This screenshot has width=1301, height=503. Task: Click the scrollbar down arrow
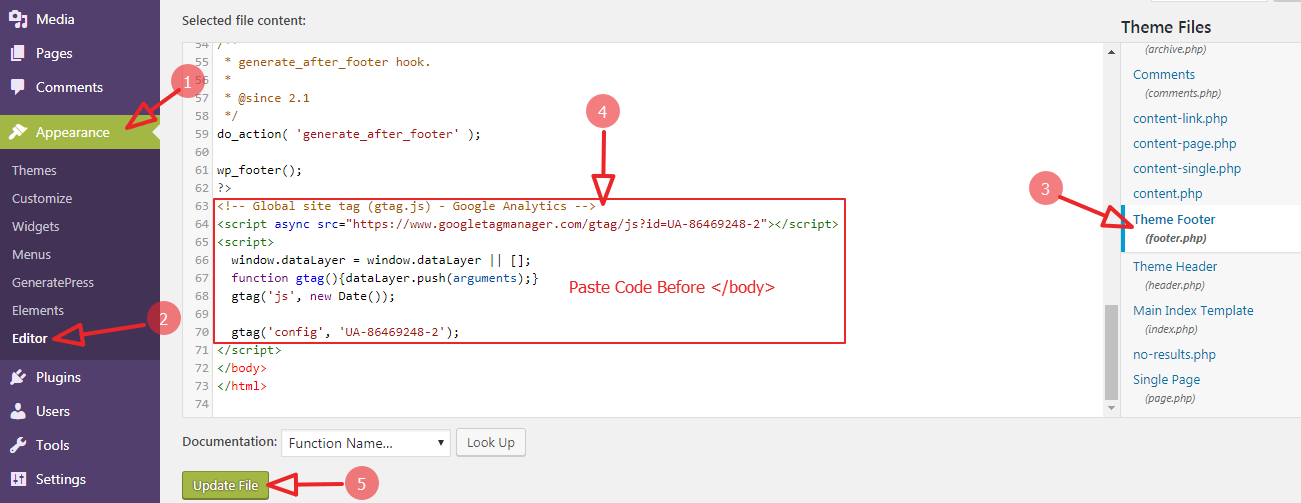1111,408
